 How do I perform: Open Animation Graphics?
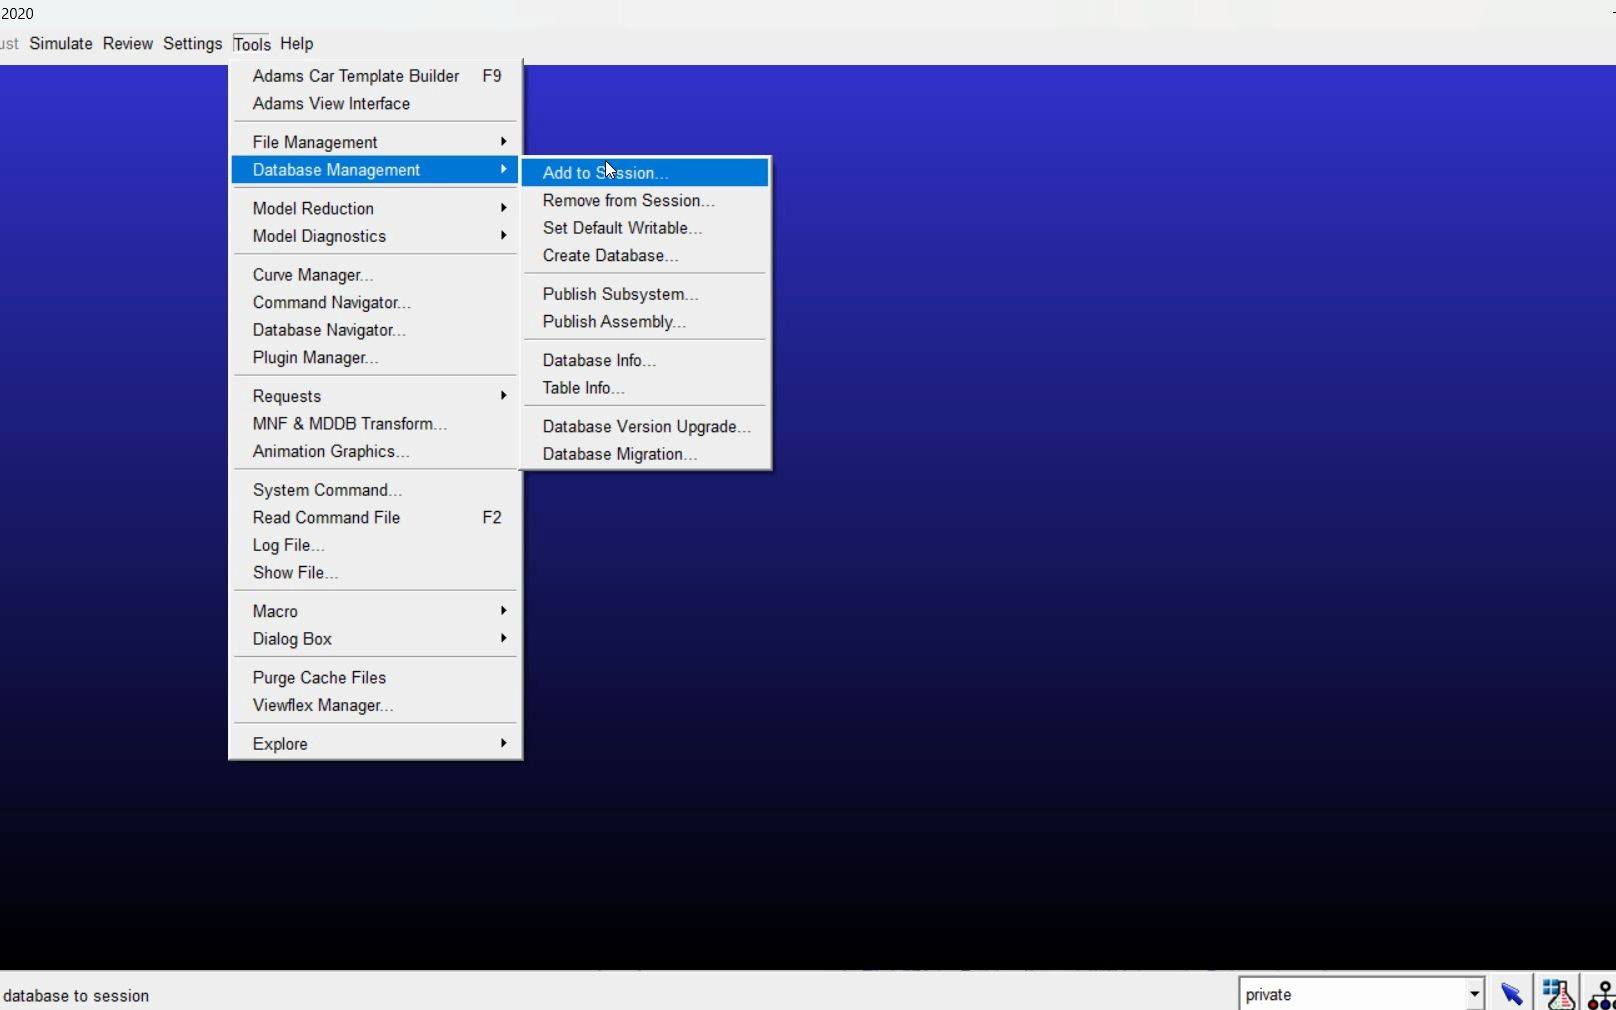[375, 451]
